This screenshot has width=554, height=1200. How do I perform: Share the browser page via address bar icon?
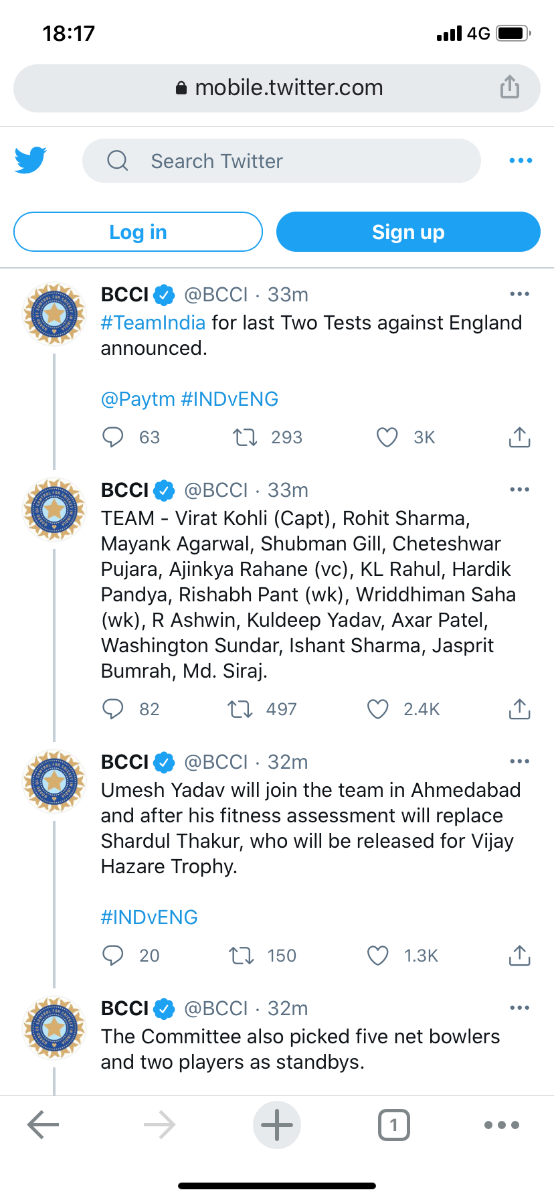point(510,88)
